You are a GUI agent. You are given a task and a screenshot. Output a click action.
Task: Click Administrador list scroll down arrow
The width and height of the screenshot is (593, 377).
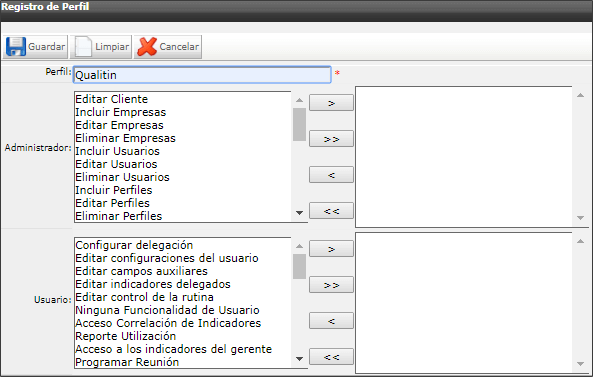pyautogui.click(x=299, y=213)
